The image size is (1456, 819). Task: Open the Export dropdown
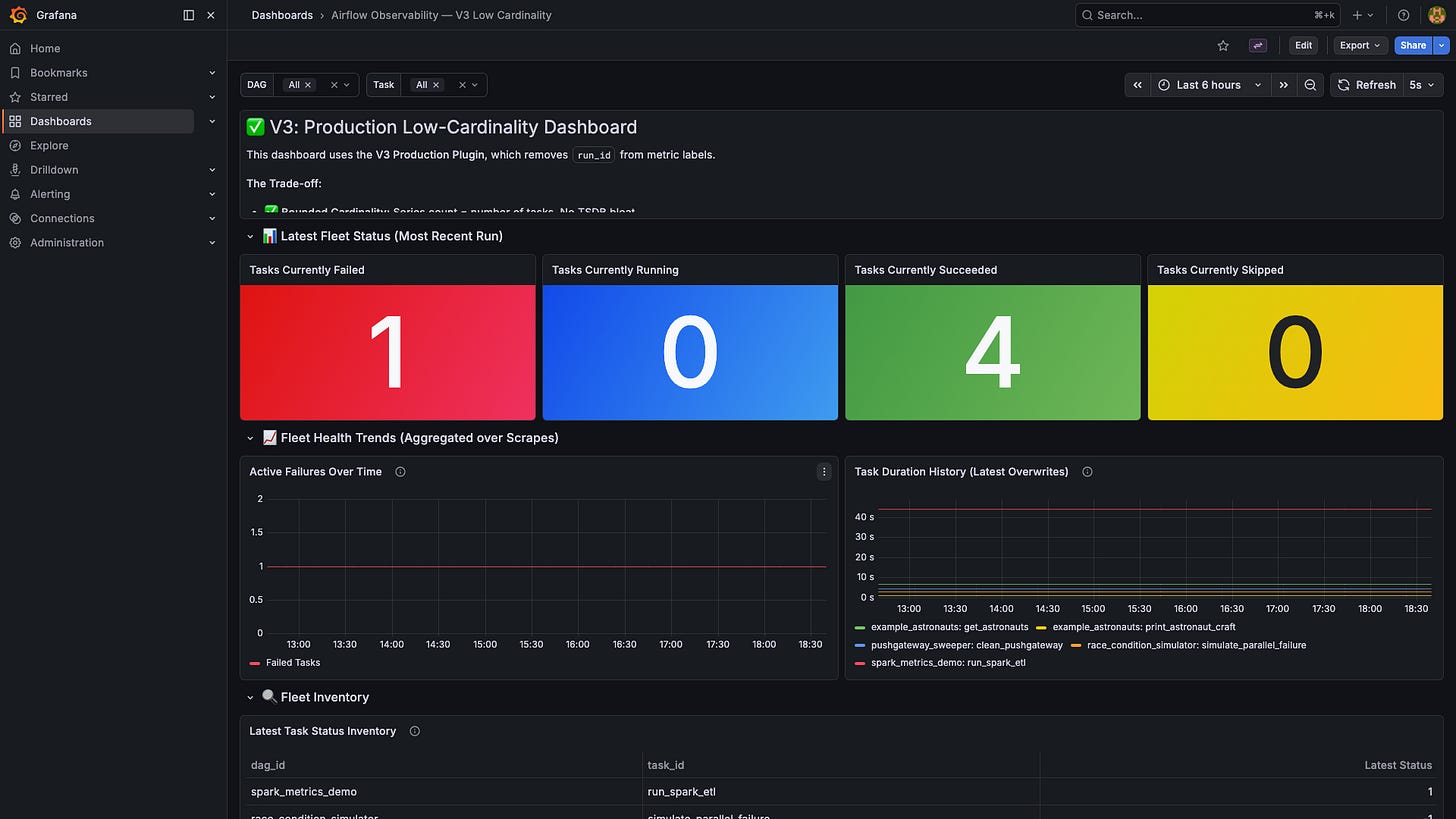tap(1360, 45)
